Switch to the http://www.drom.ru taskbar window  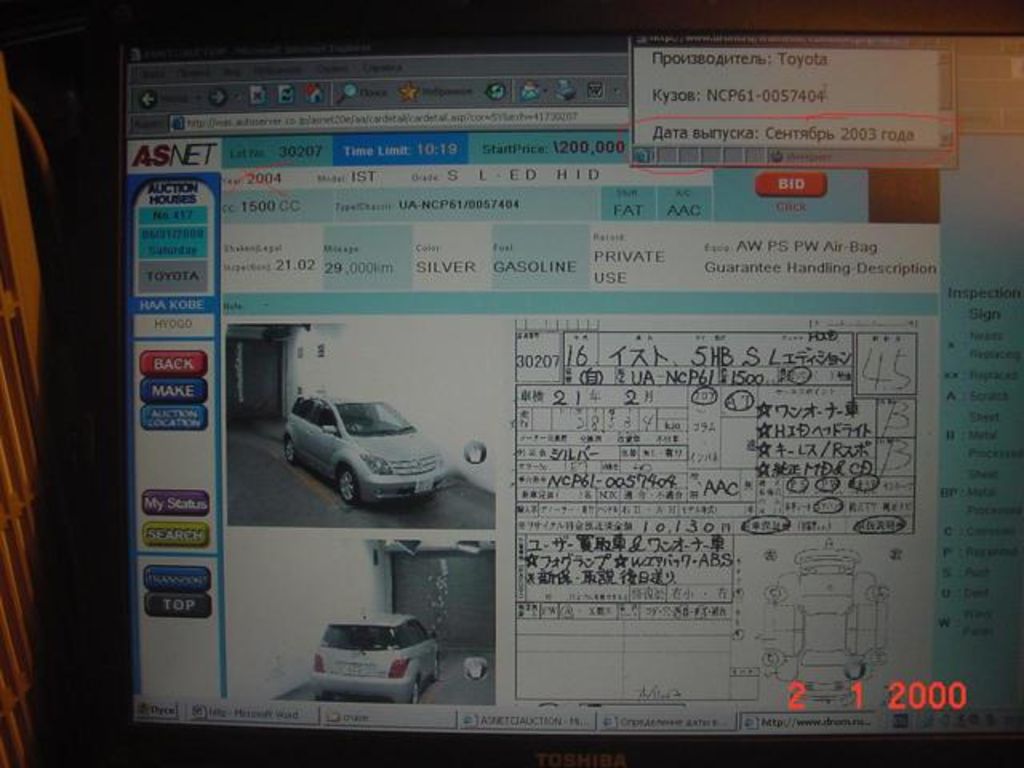(x=812, y=722)
